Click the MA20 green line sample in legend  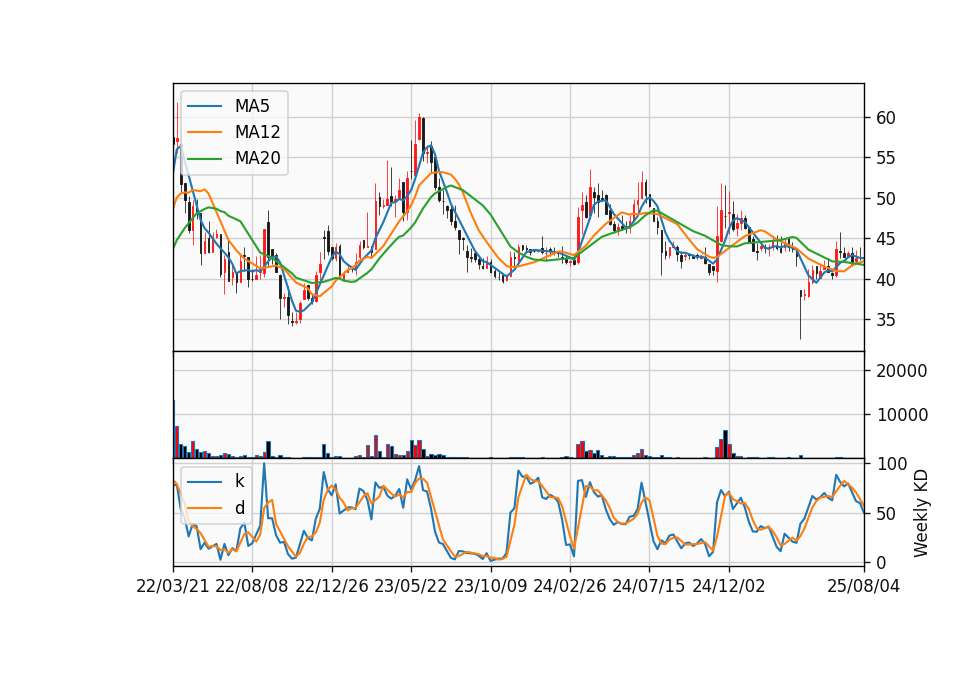204,159
